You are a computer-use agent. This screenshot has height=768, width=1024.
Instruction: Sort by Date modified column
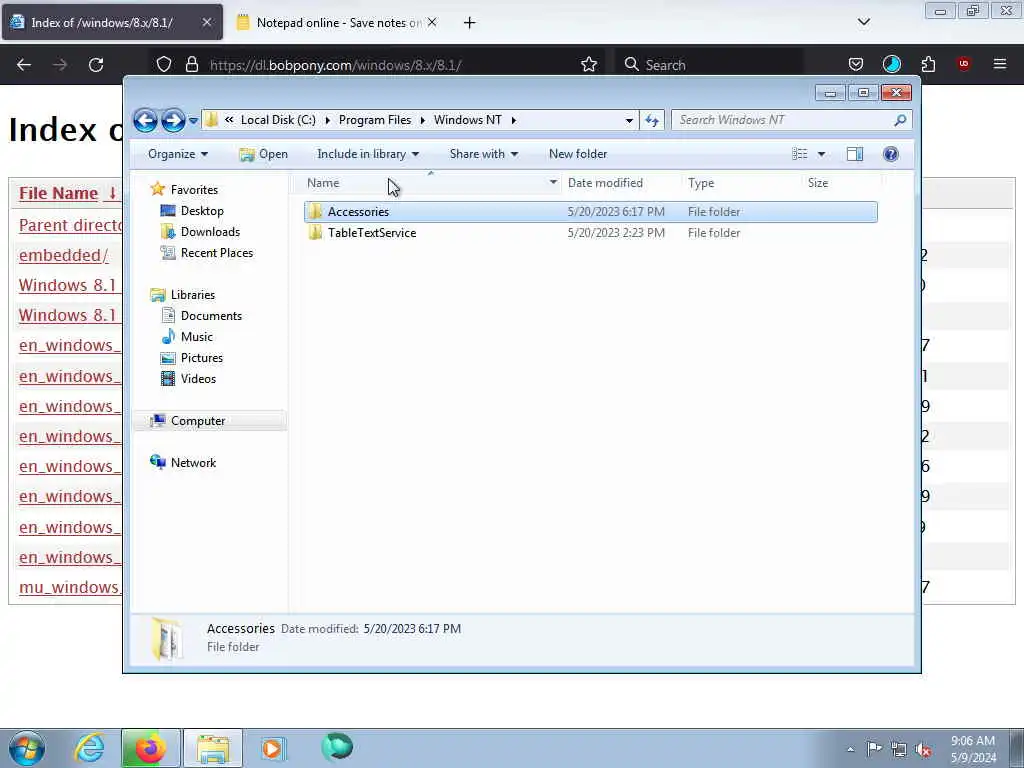(620, 184)
